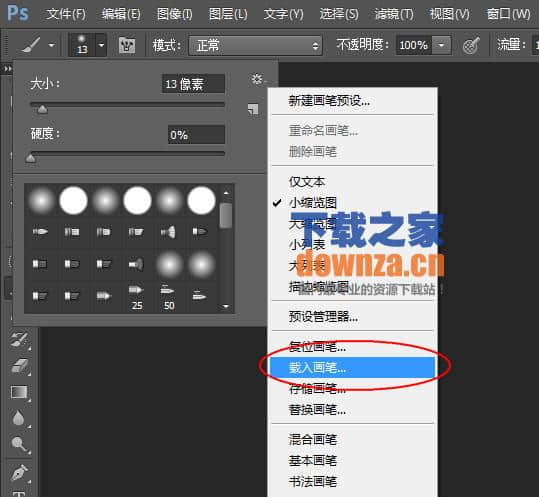This screenshot has width=539, height=497.
Task: Select the brush preset labeled 50
Action: click(168, 297)
